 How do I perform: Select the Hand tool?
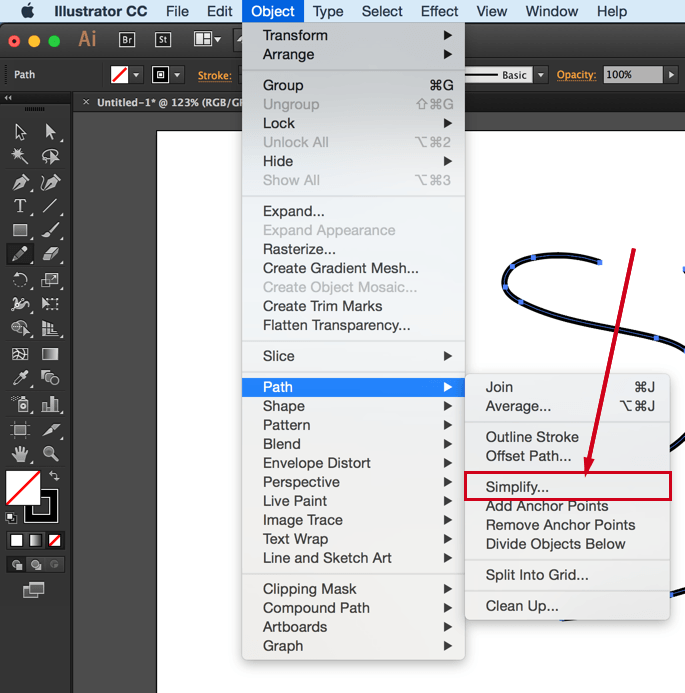coord(20,454)
